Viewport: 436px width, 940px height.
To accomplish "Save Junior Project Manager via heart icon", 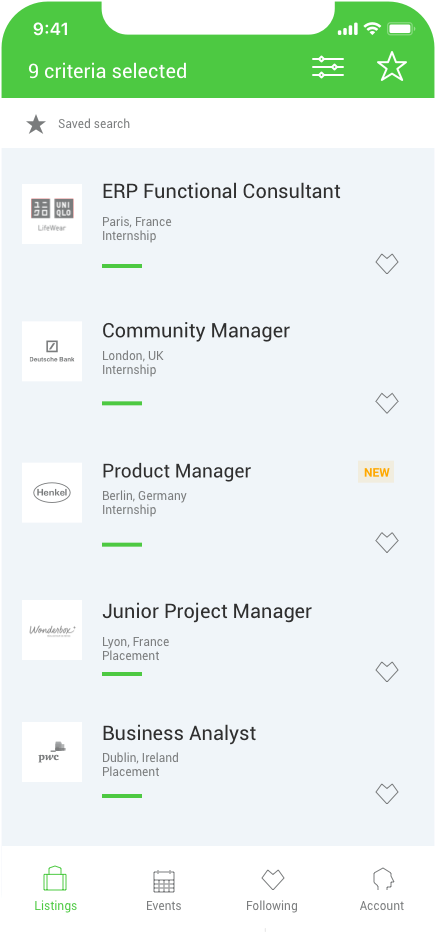I will 387,671.
